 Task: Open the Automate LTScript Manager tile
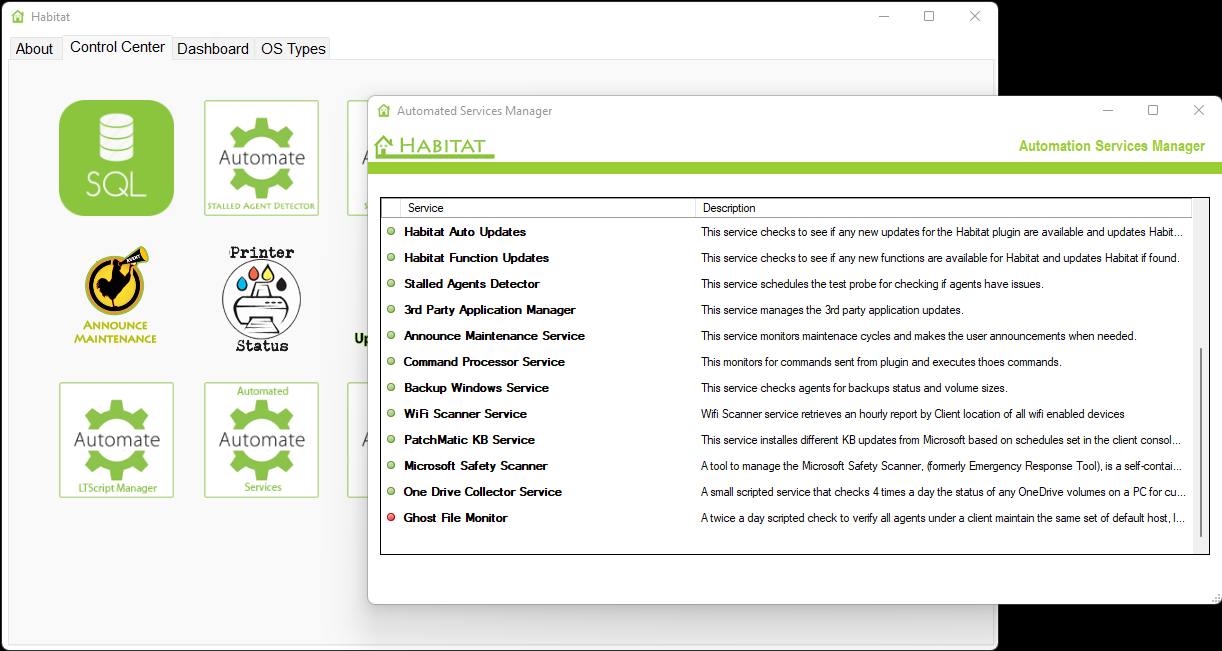point(116,440)
